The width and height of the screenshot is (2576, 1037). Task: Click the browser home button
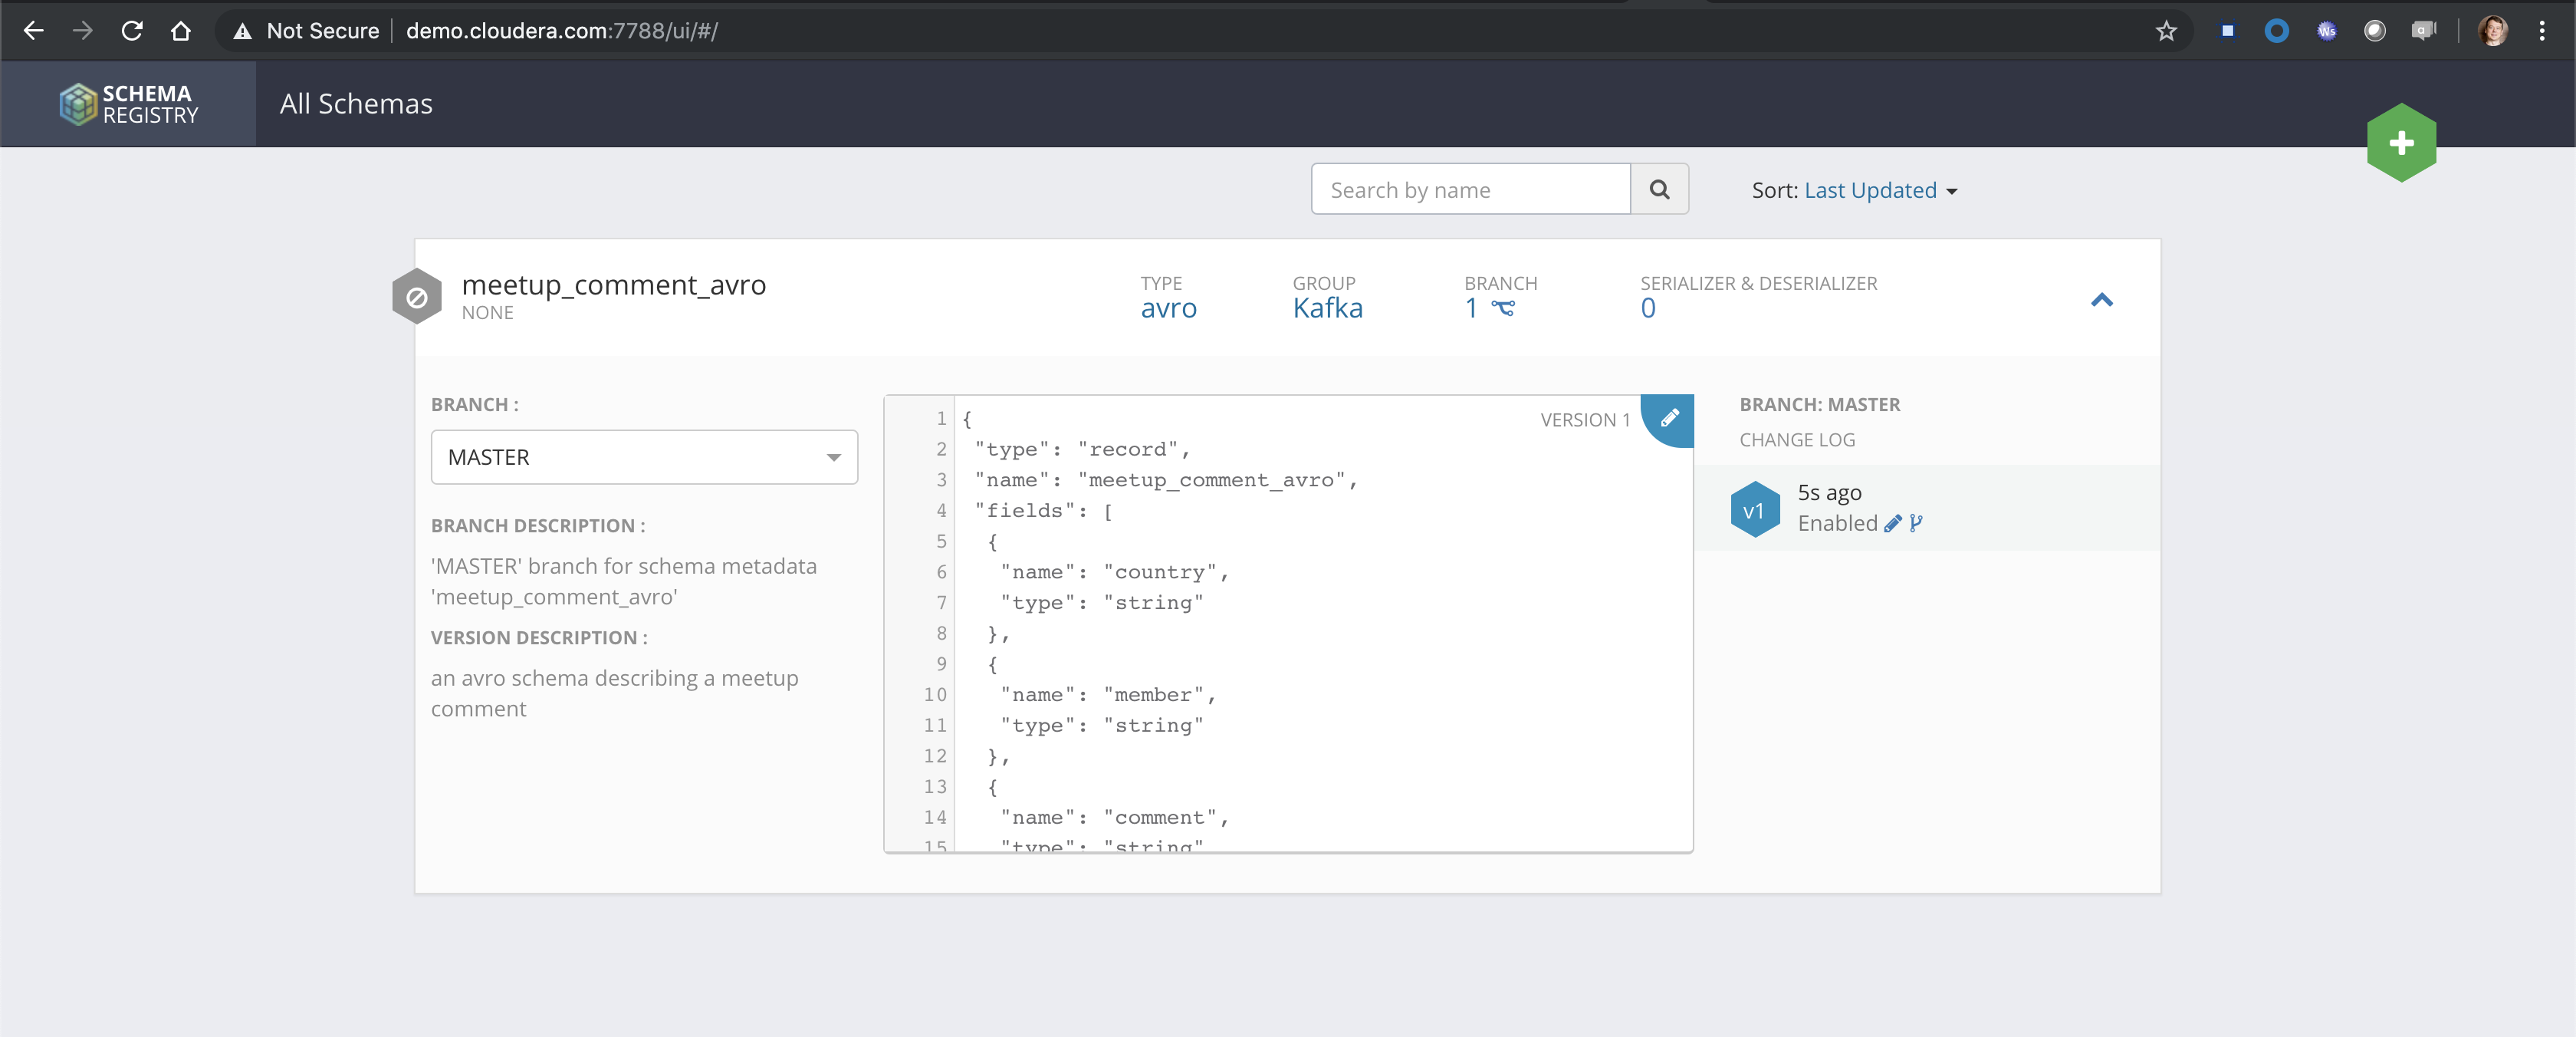(181, 31)
